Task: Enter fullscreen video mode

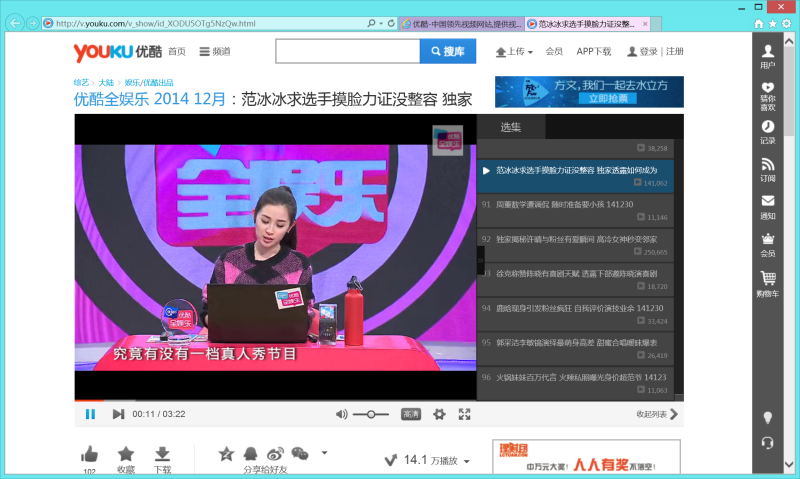Action: [x=464, y=414]
